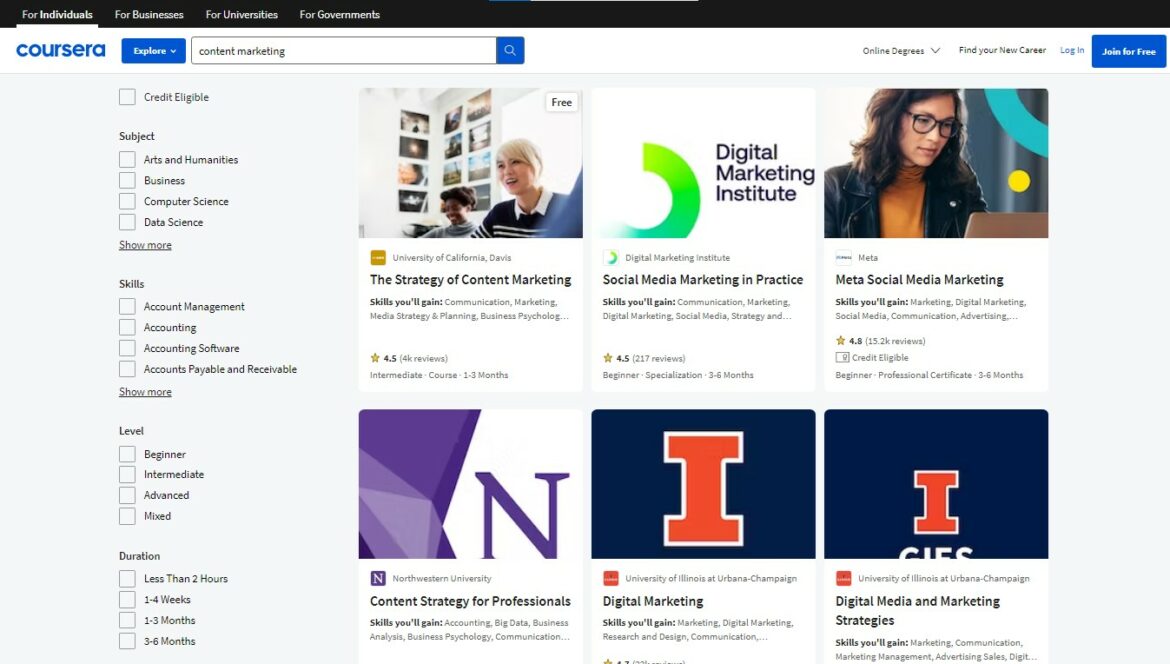Viewport: 1170px width, 664px height.
Task: Expand Show more under Skills
Action: coord(146,392)
